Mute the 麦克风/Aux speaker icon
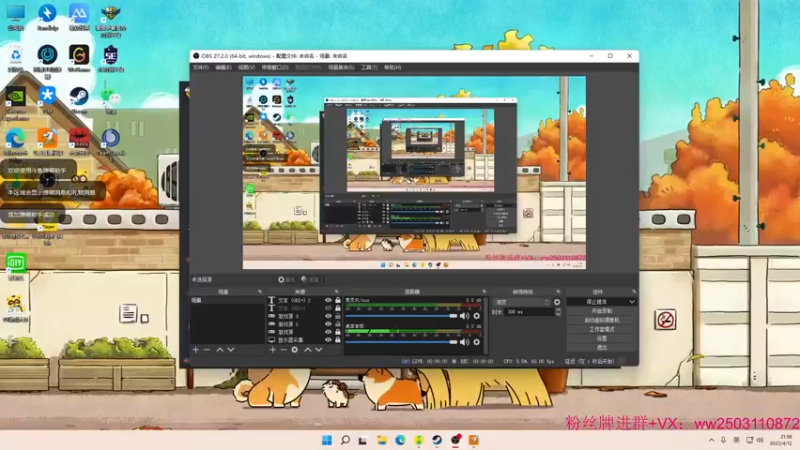Image resolution: width=800 pixels, height=450 pixels. click(x=464, y=316)
